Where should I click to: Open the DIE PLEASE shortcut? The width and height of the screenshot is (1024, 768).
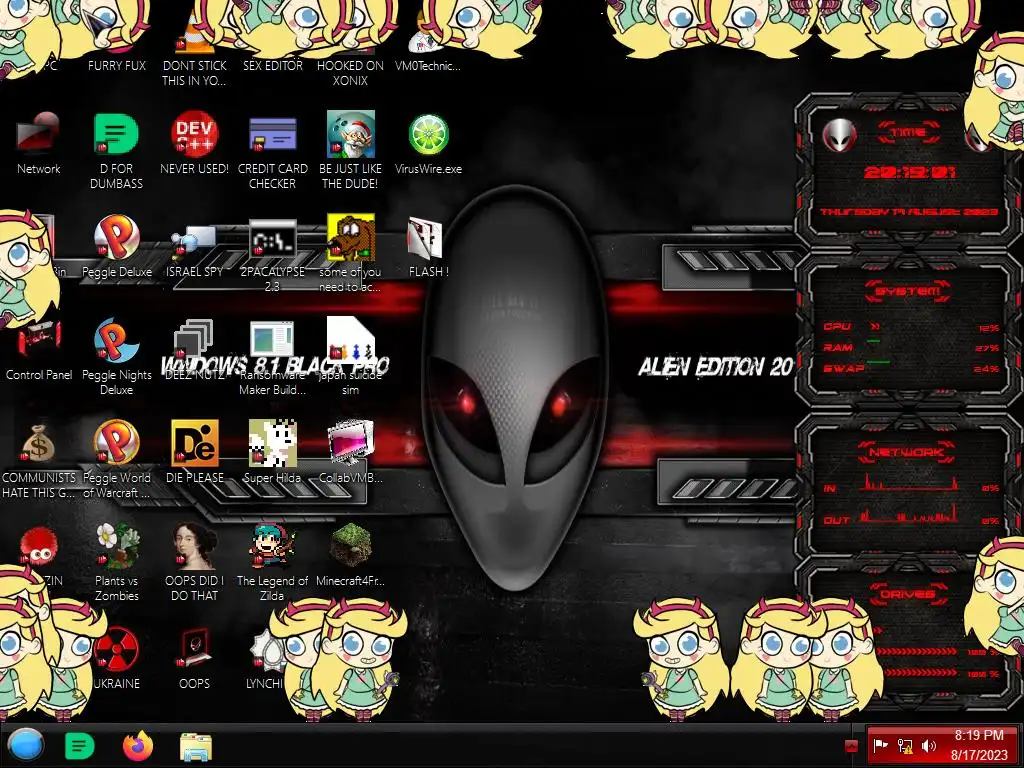[x=195, y=452]
